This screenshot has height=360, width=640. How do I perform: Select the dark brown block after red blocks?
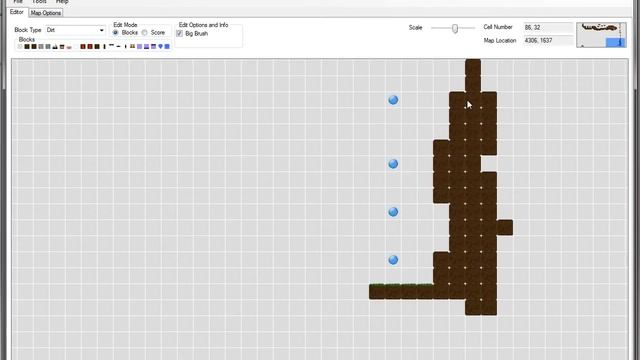(x=97, y=47)
